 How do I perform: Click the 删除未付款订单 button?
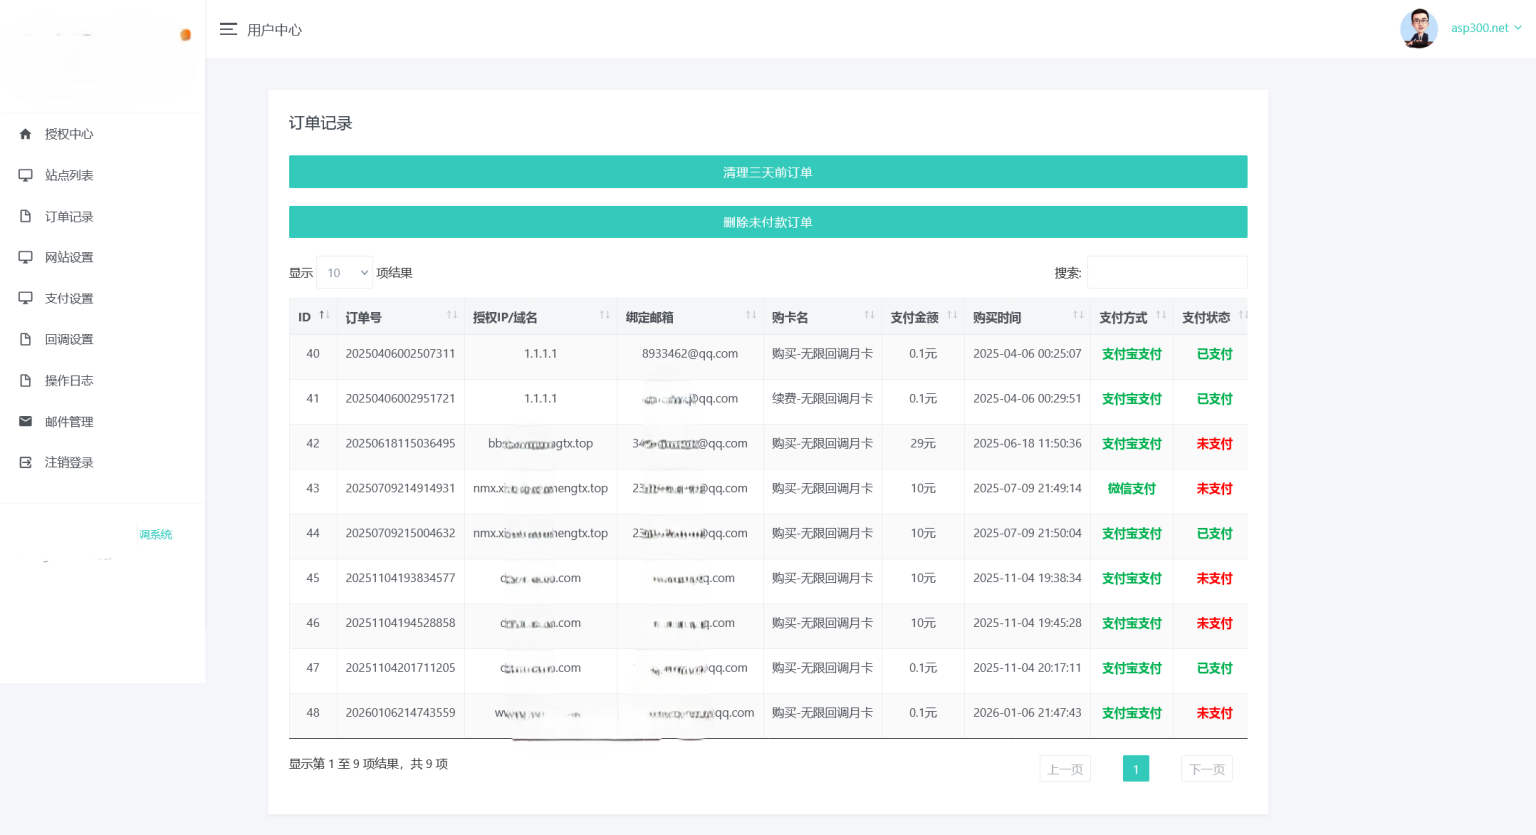click(767, 221)
